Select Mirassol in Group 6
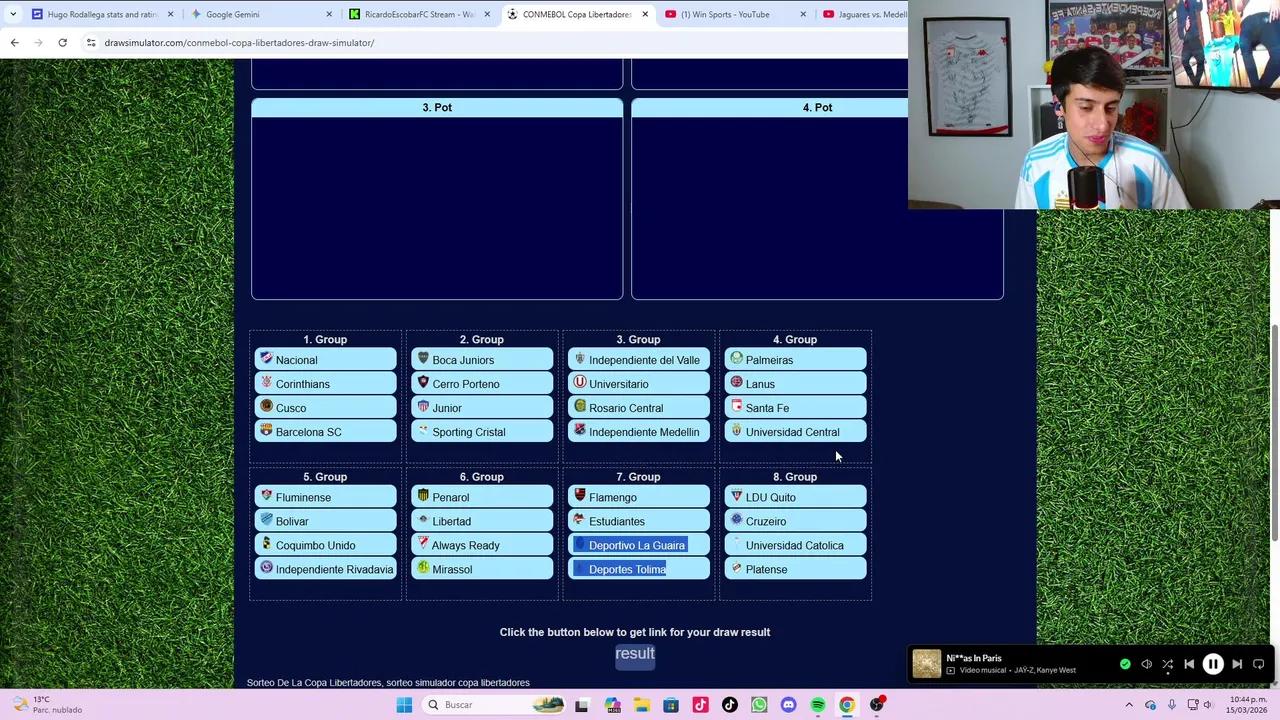The width and height of the screenshot is (1280, 720). (x=482, y=569)
